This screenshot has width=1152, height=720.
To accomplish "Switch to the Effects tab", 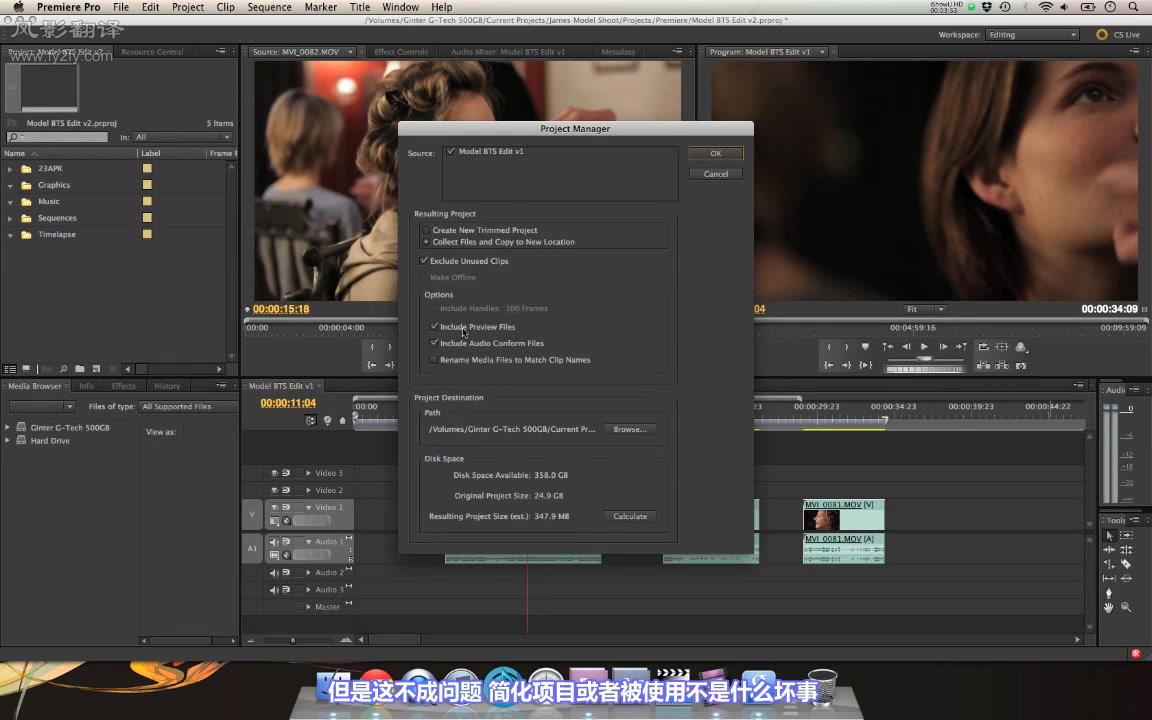I will pyautogui.click(x=123, y=386).
